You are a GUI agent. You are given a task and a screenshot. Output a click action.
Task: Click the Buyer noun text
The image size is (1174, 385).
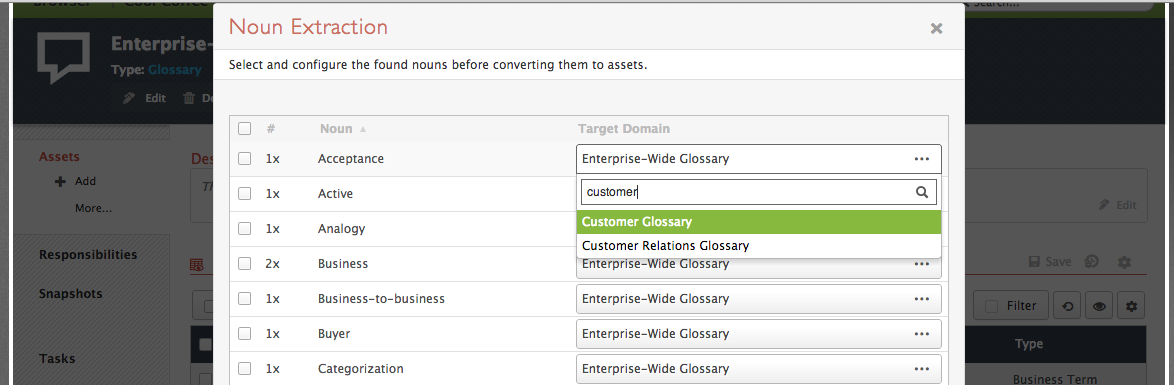point(334,334)
